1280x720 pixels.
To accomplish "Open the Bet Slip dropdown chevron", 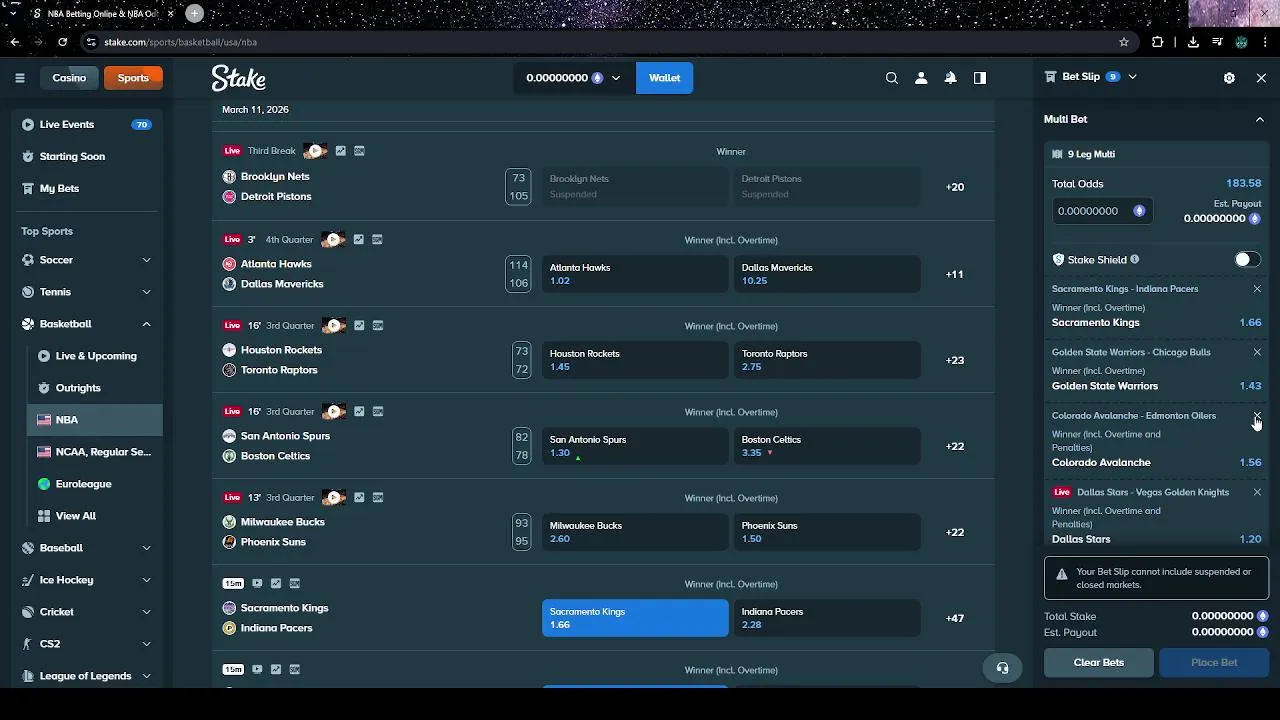I will click(x=1132, y=77).
